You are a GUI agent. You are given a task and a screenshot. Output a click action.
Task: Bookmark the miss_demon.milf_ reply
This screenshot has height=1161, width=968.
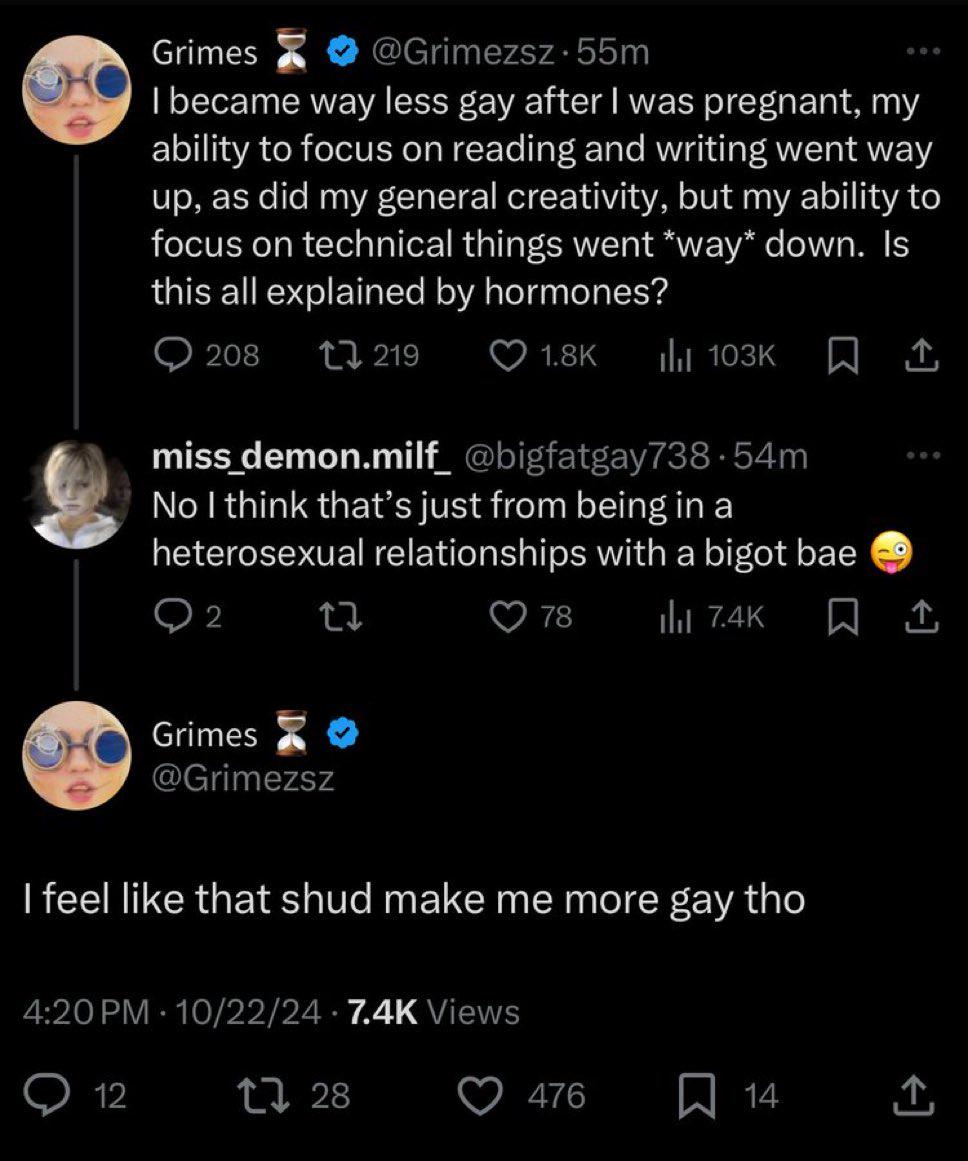coord(845,618)
